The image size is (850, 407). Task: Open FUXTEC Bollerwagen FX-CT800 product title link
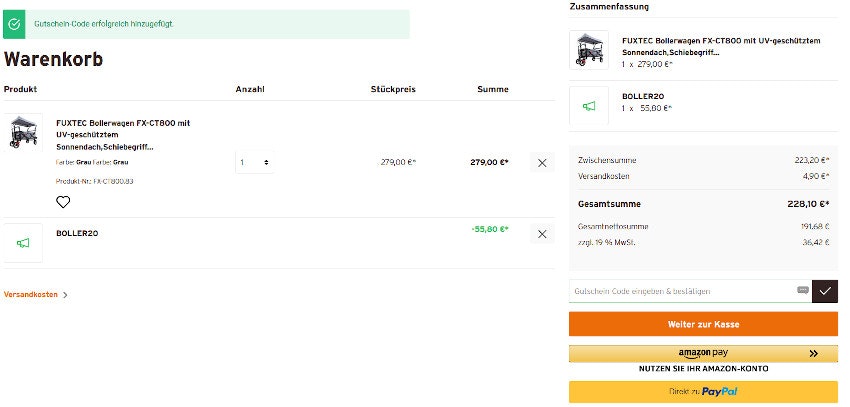pyautogui.click(x=122, y=135)
